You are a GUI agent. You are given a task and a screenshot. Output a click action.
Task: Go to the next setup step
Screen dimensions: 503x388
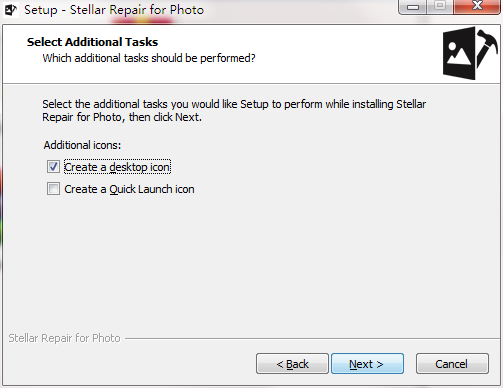367,364
